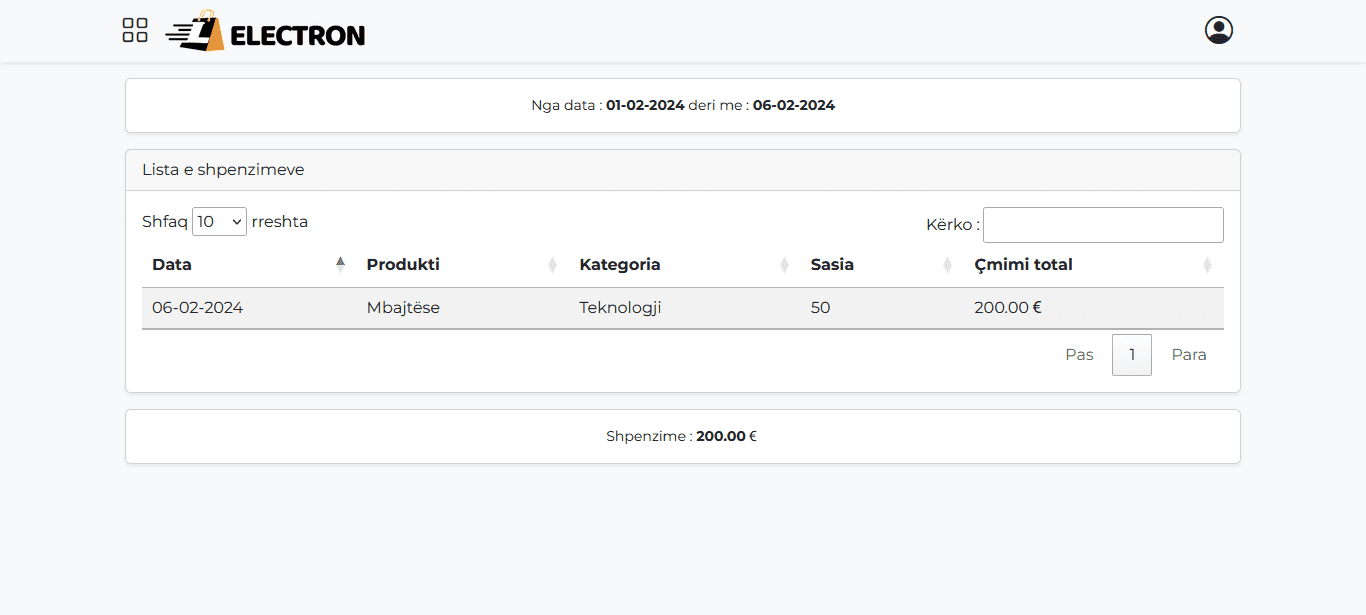Screen dimensions: 1366x615
Task: Click the sort icon in Çmimi total column
Action: [1207, 265]
